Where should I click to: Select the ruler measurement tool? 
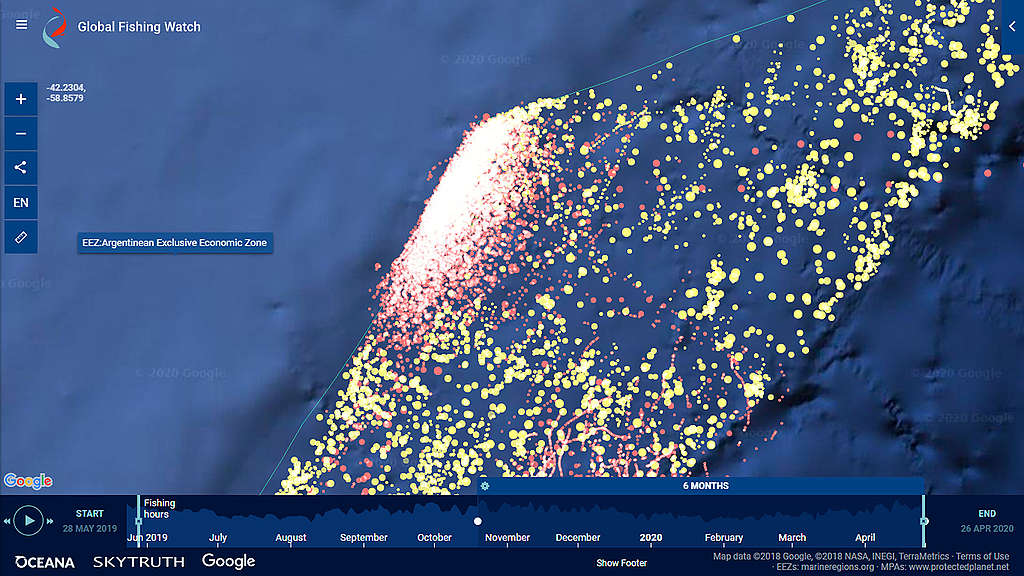21,237
